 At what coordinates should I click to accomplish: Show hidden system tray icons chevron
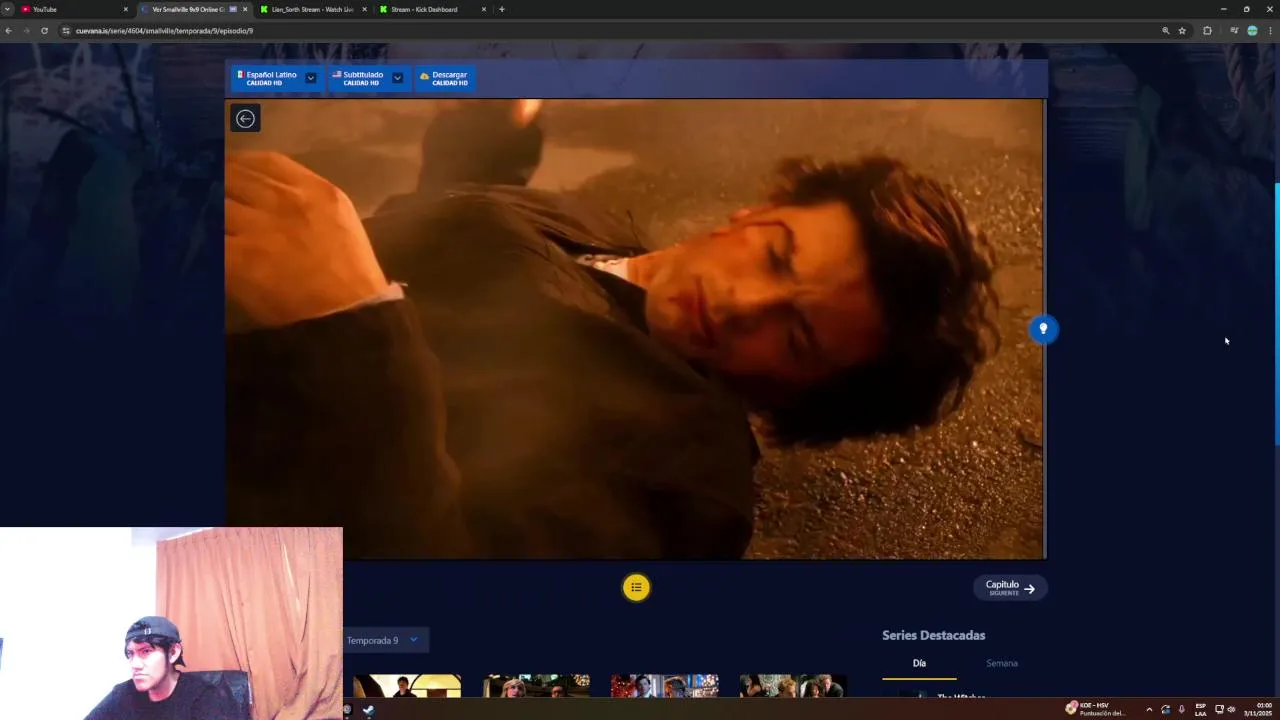(x=1149, y=710)
